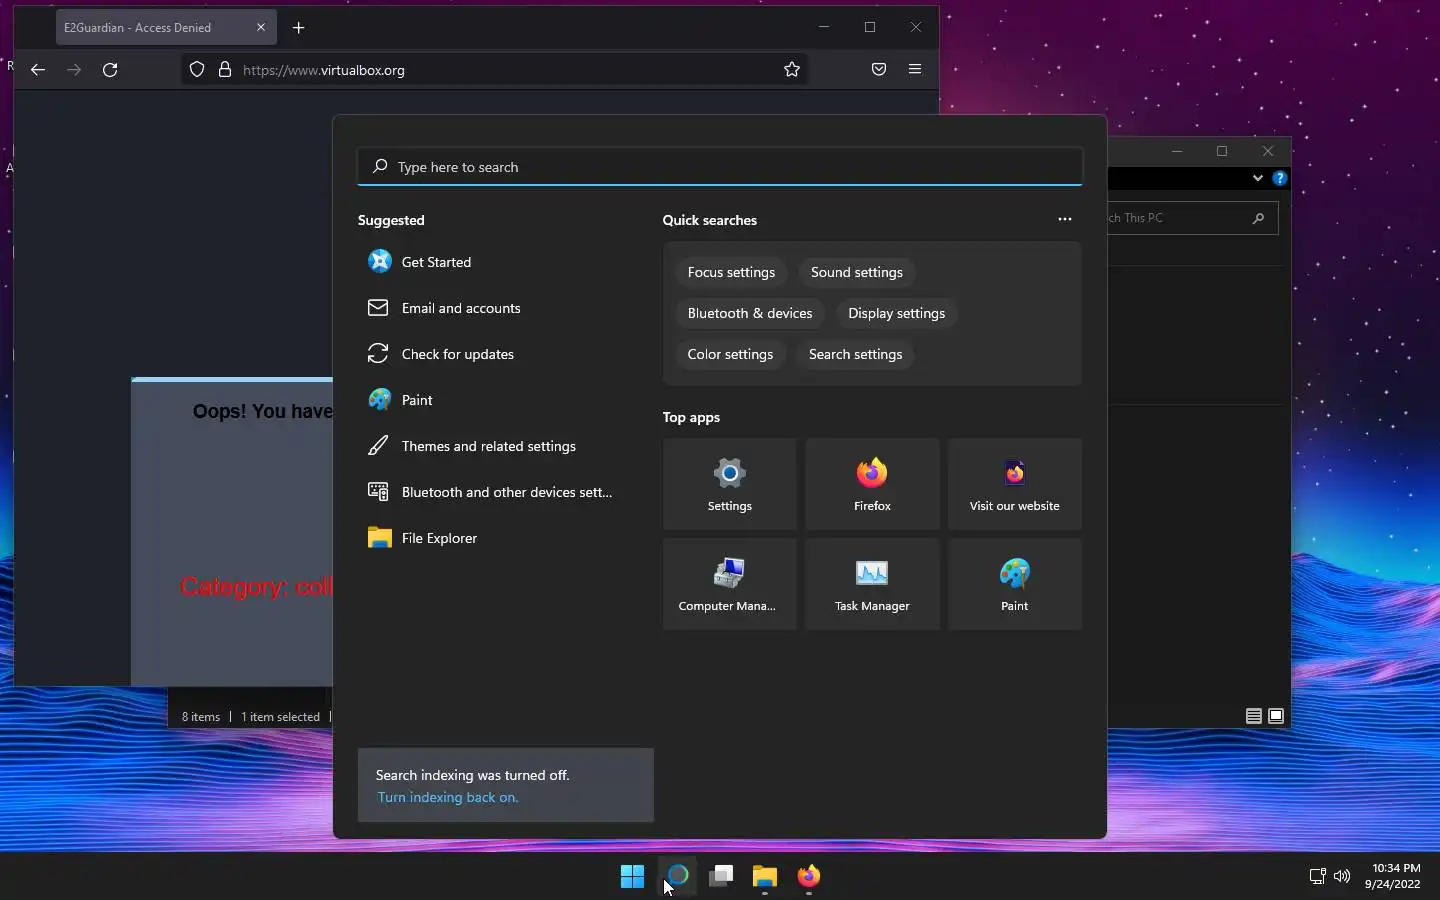Click the network icon in system tray

[x=1318, y=877]
